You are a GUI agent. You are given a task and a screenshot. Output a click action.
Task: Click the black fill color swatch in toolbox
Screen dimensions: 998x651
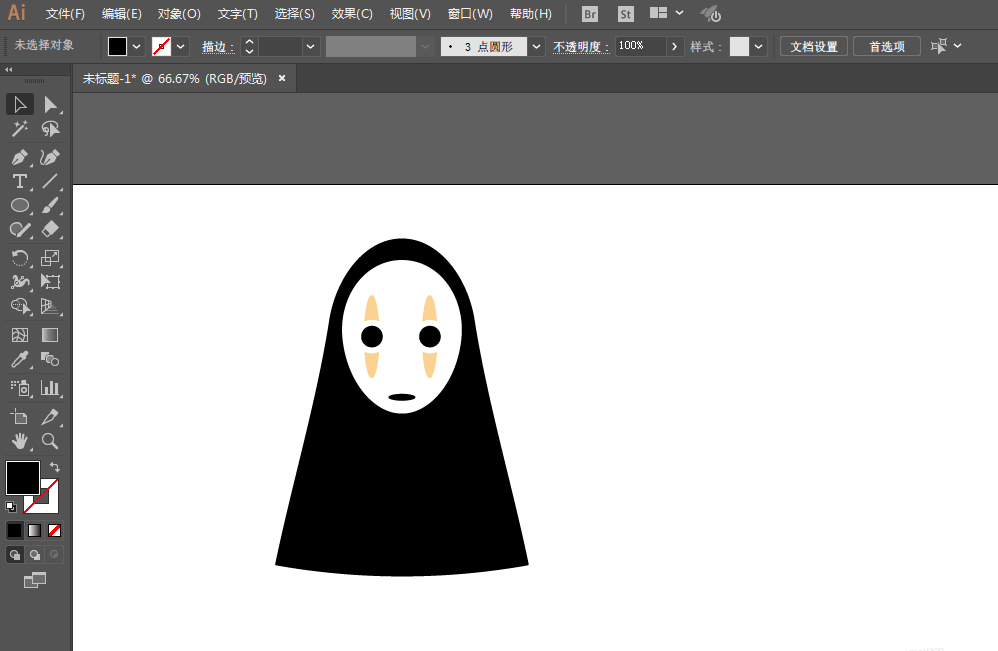click(22, 477)
